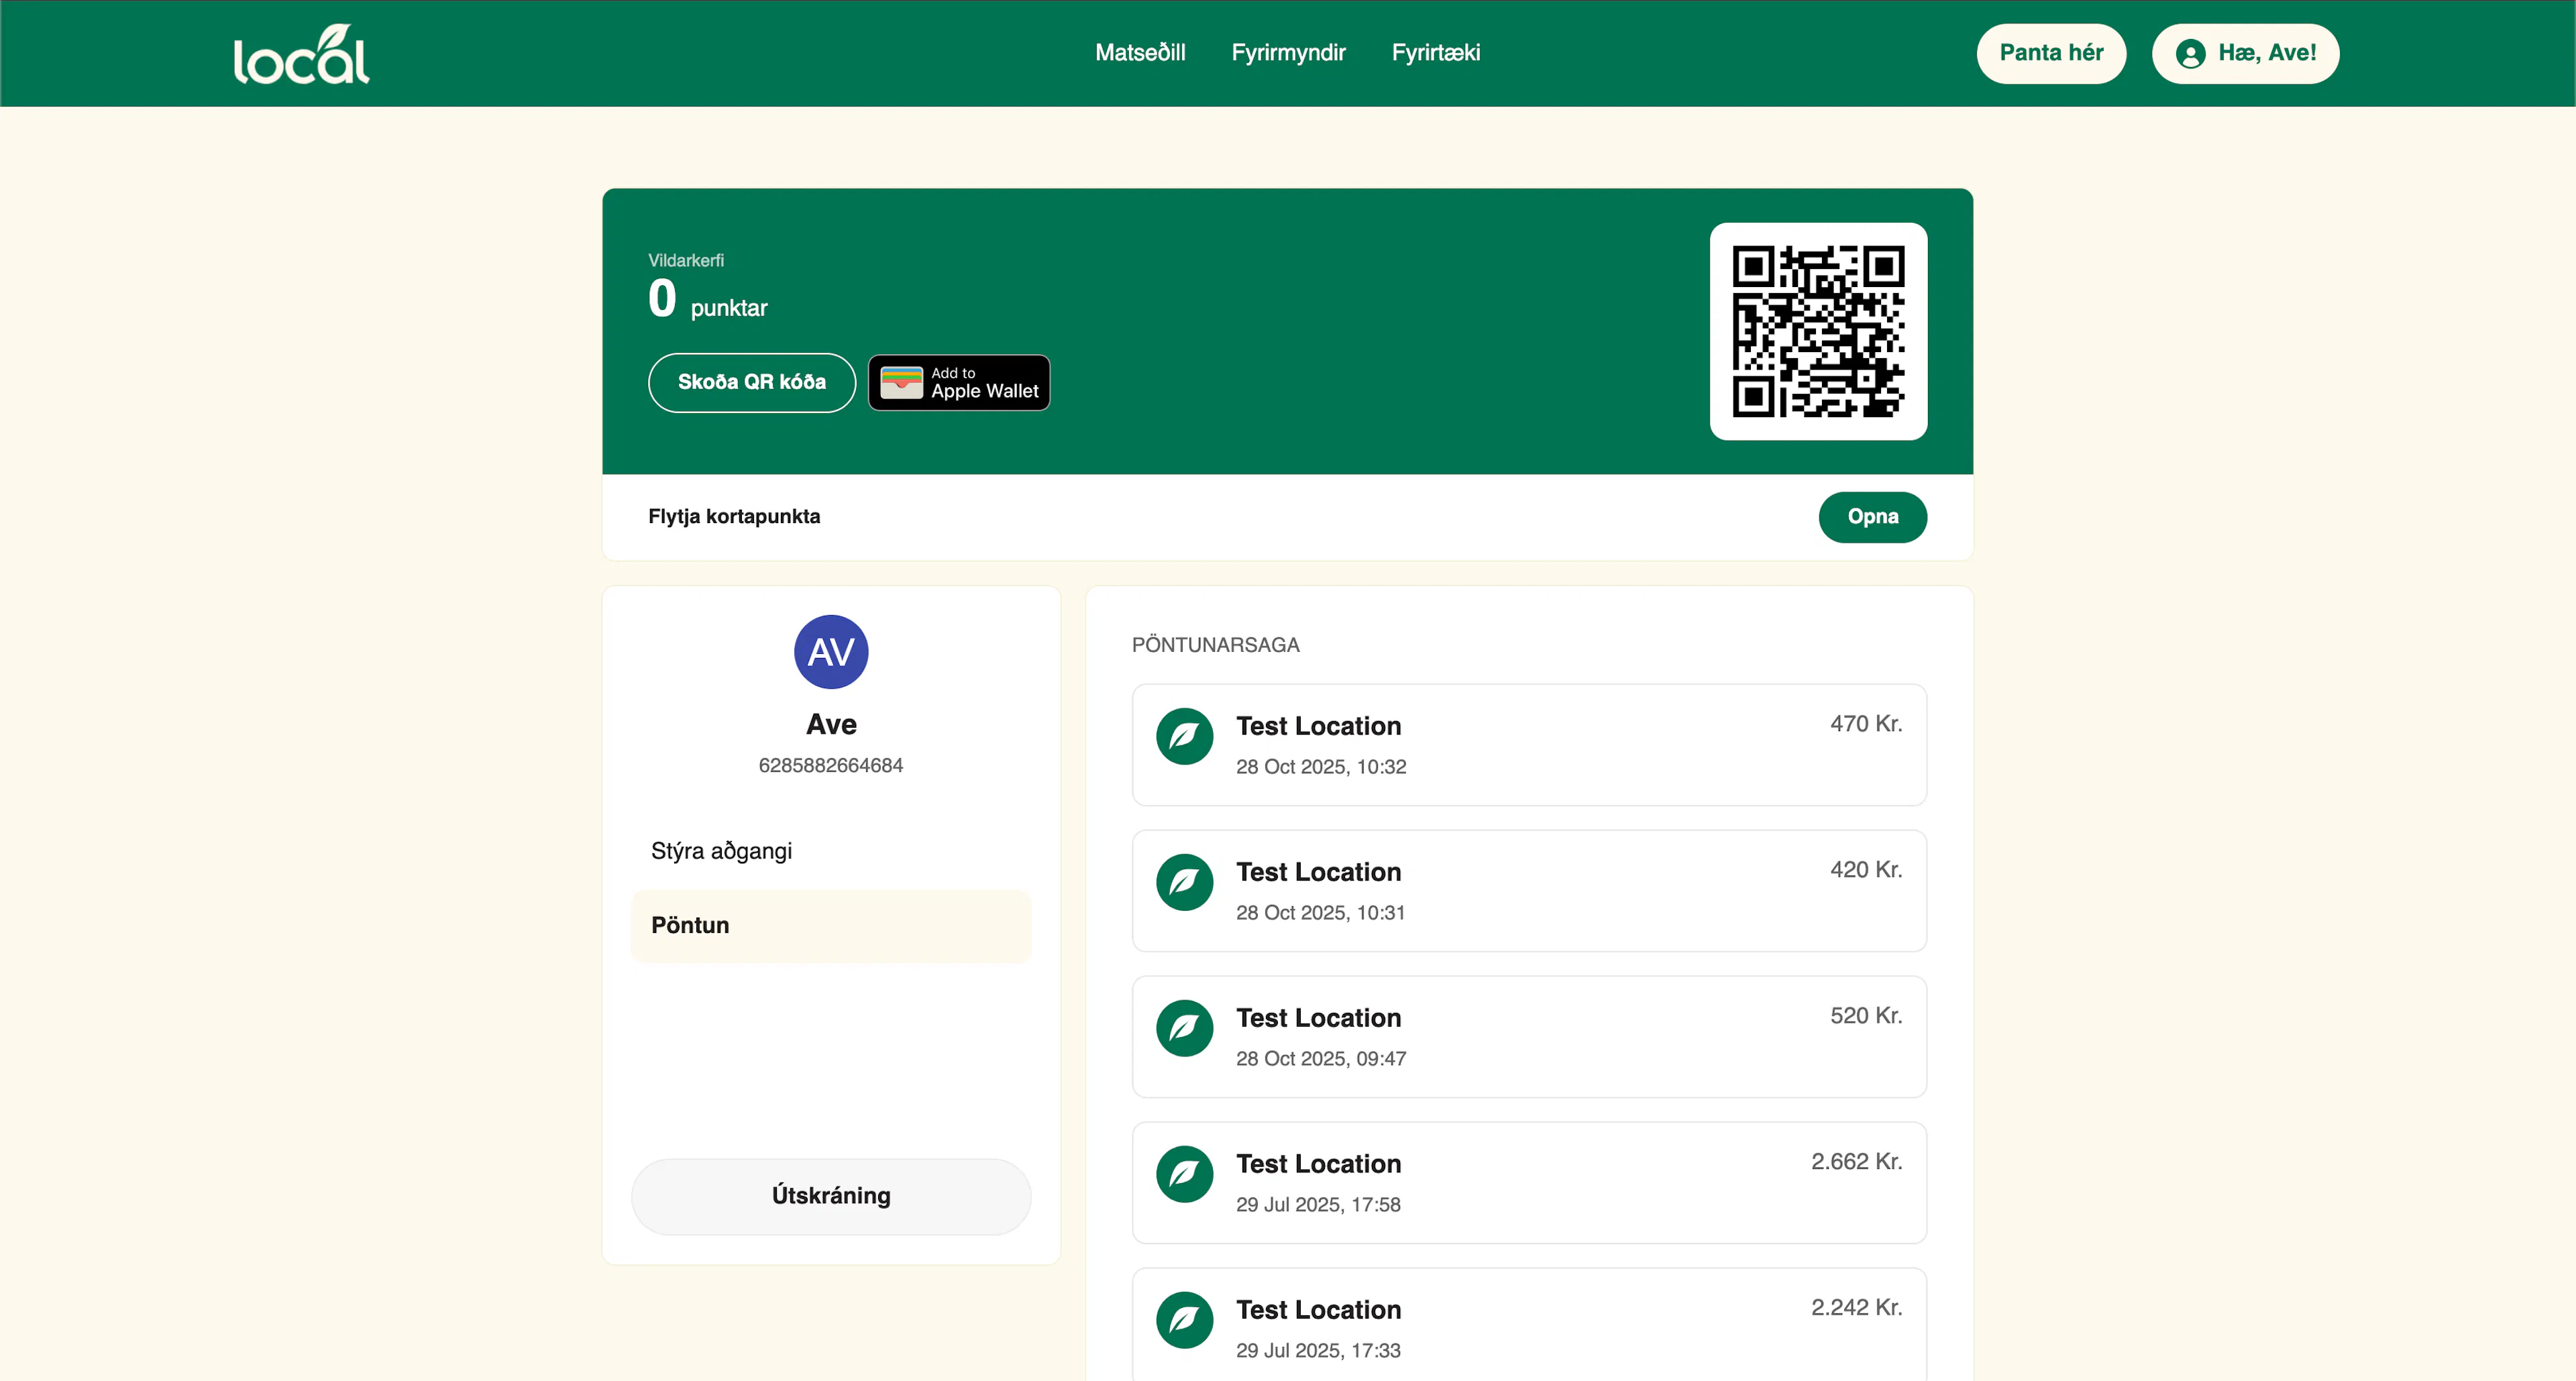2576x1381 pixels.
Task: Select Stýra aðgangi in the sidebar
Action: [x=721, y=851]
